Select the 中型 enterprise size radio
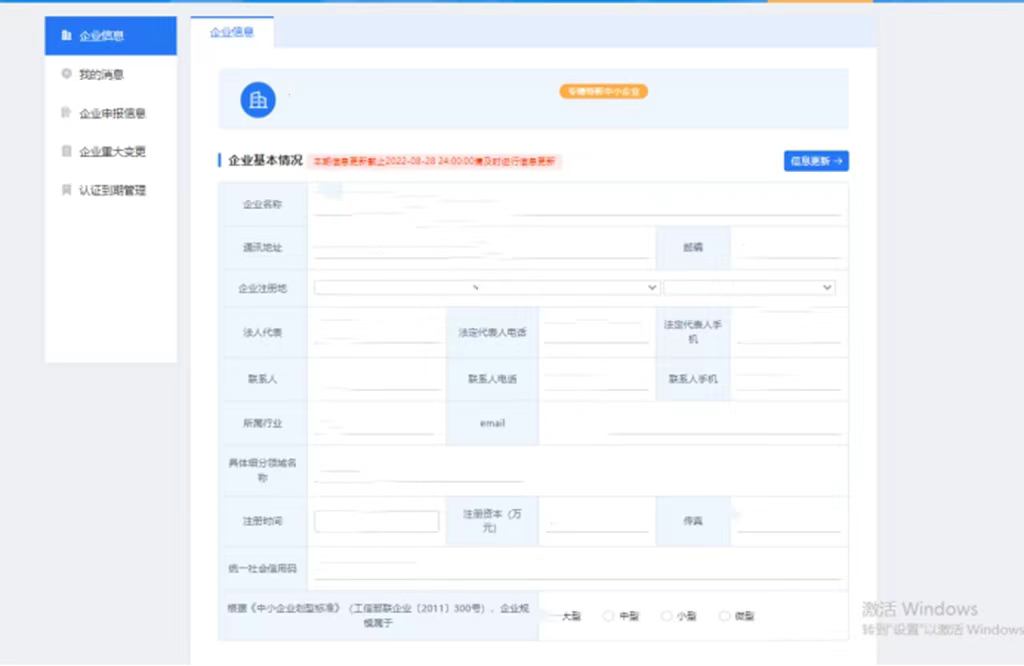The image size is (1024, 666). [x=608, y=617]
